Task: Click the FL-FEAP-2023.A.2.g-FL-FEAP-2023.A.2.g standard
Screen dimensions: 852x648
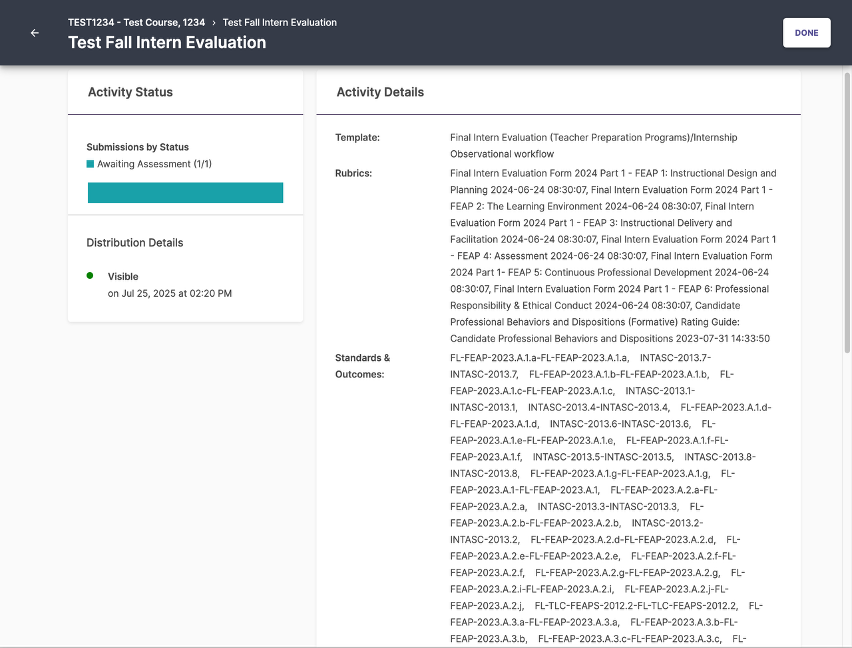Action: click(628, 573)
